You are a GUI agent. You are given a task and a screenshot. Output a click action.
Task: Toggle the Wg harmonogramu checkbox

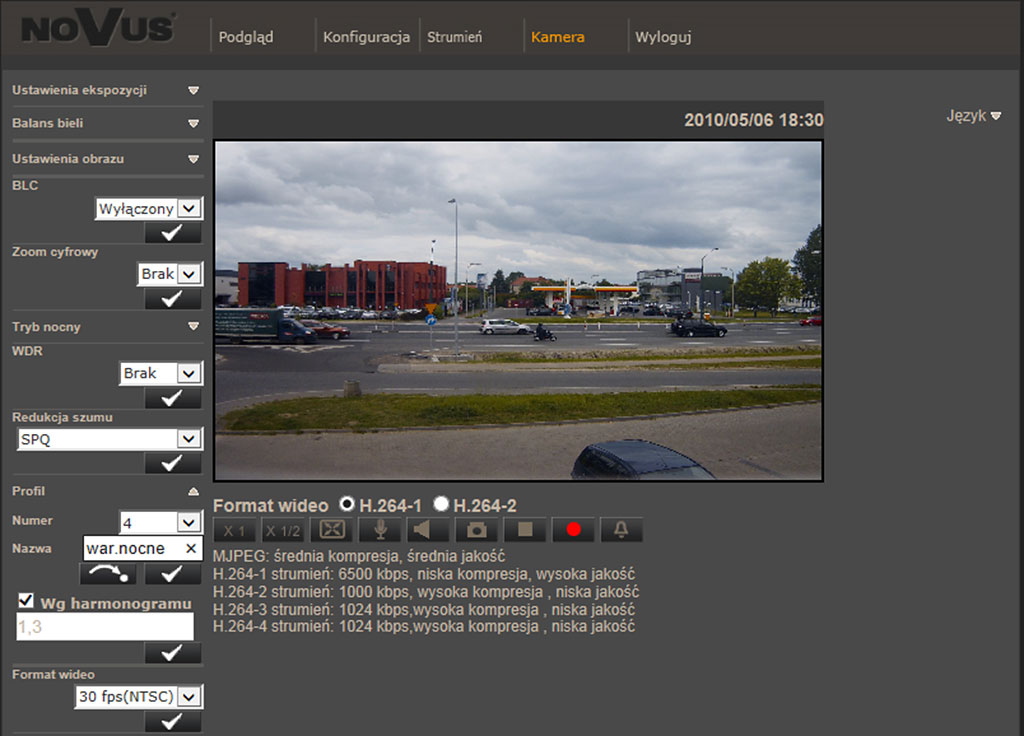26,600
